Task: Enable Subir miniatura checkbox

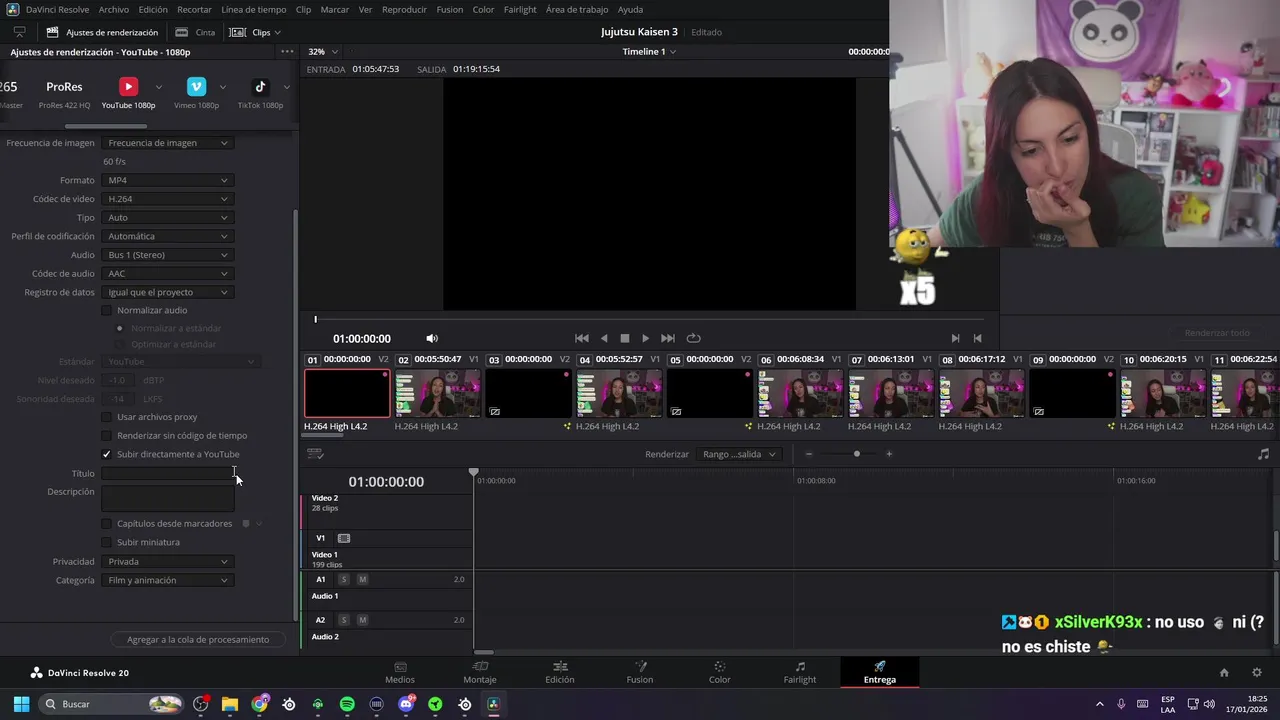Action: coord(107,542)
